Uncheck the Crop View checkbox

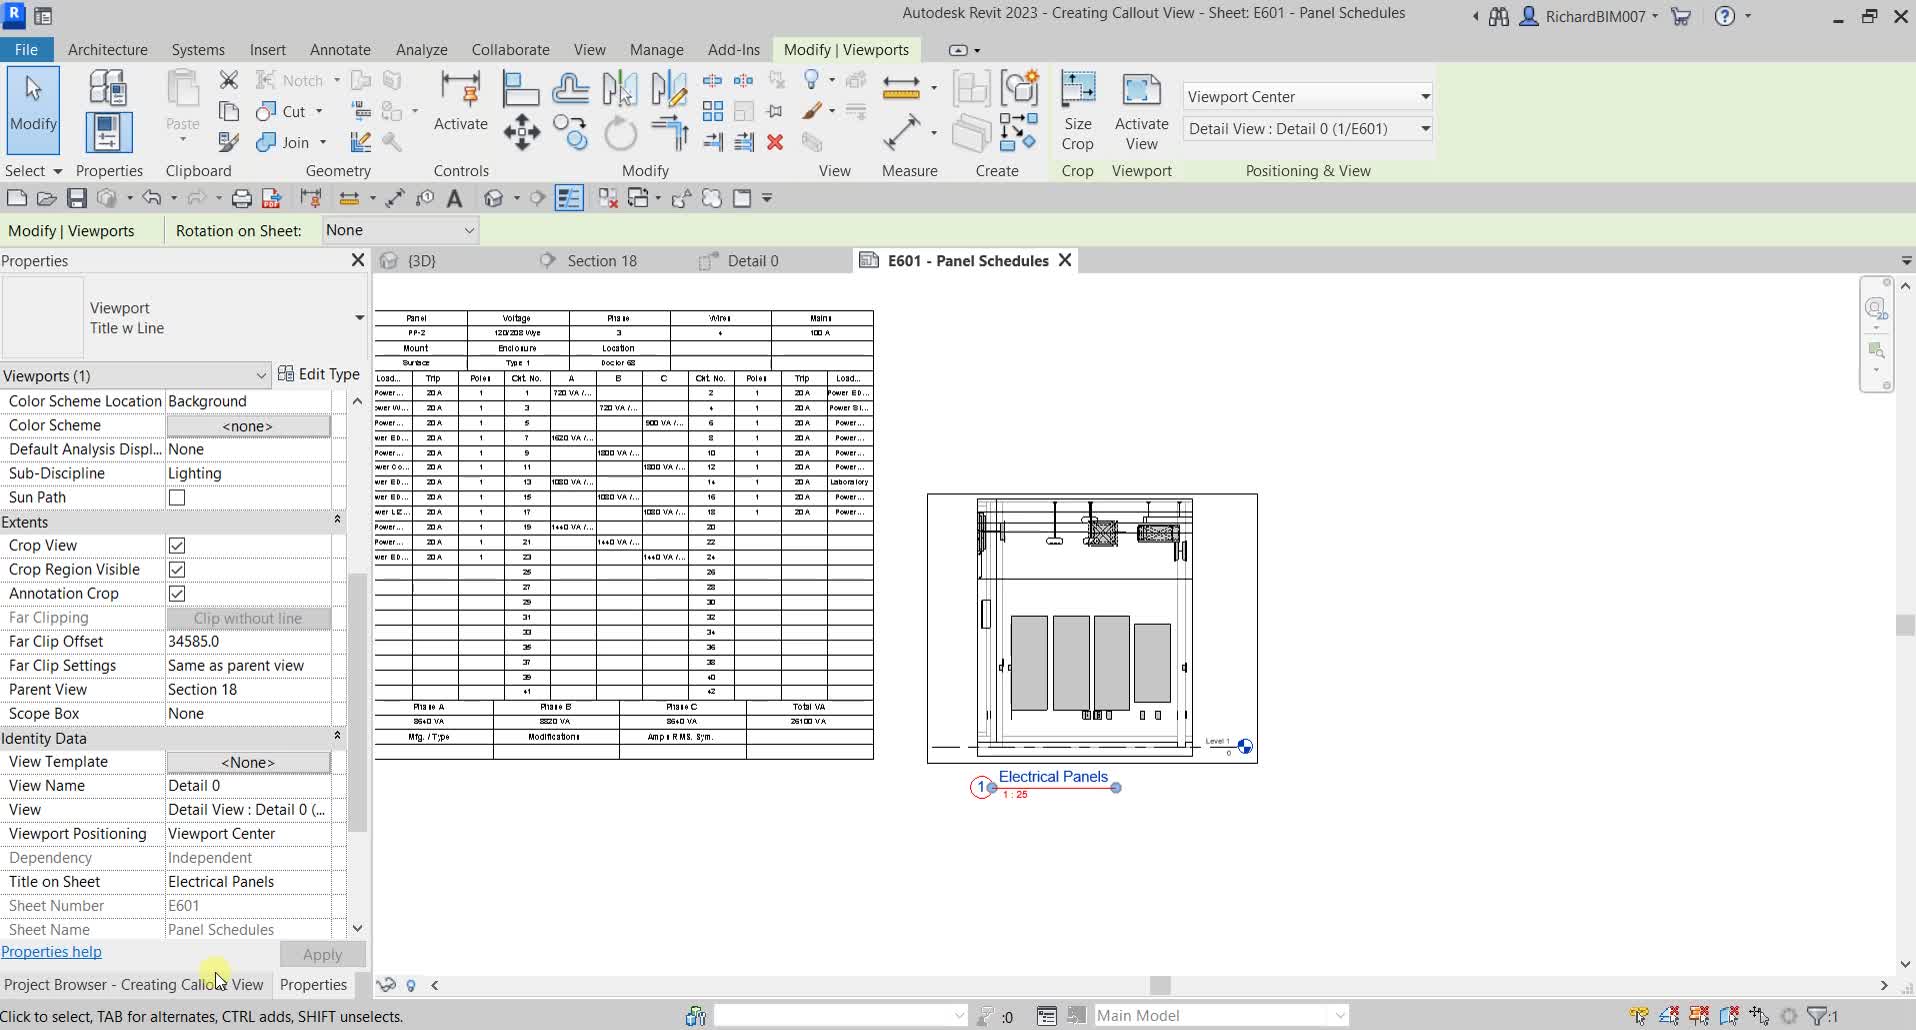177,546
